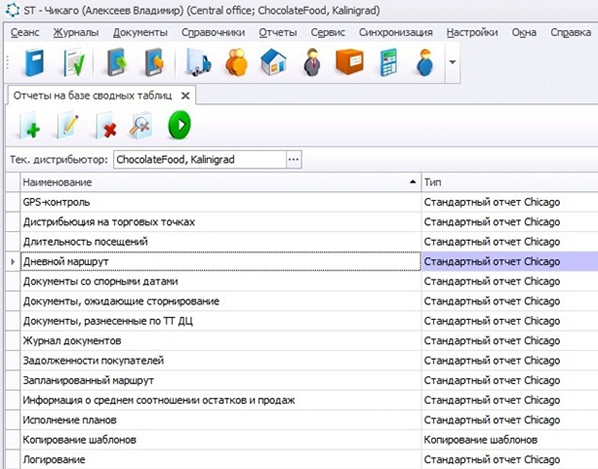Open the Справочники menu
Image resolution: width=598 pixels, height=469 pixels.
click(x=213, y=33)
